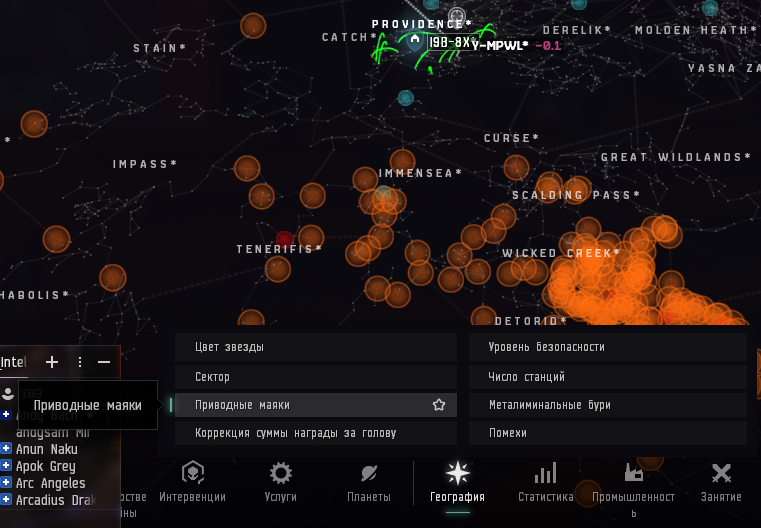
Task: Click the MOLDEN HEATH region label
Action: point(696,30)
